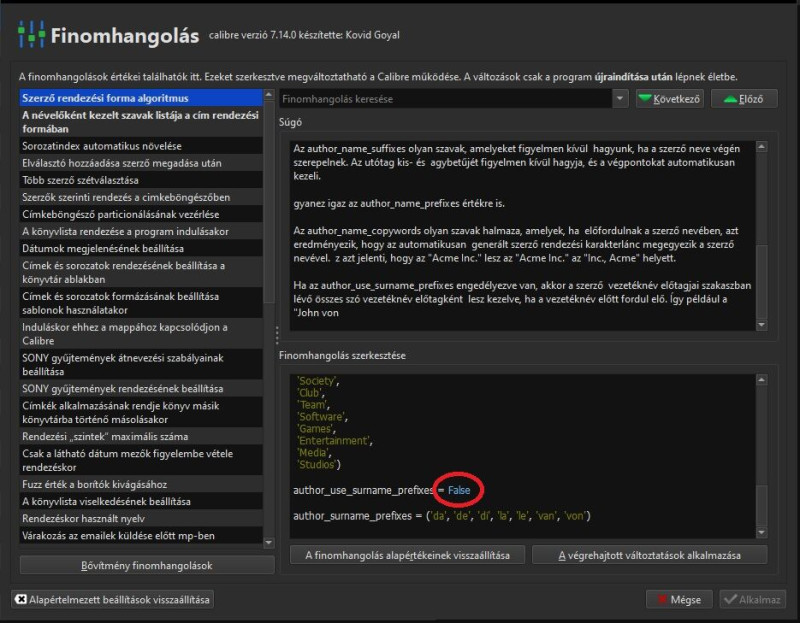This screenshot has height=623, width=800.
Task: Click the Finomhangolás sliders icon in header
Action: coord(31,34)
